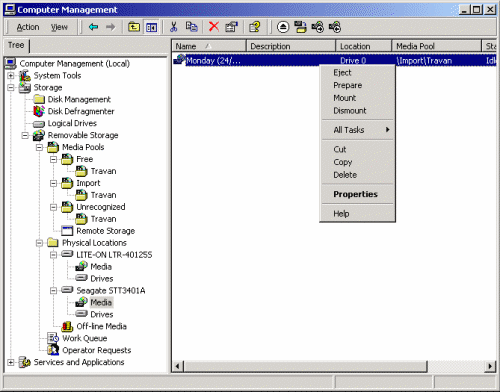Click the horizontal scrollbar thumb
The height and width of the screenshot is (392, 500).
coord(305,366)
